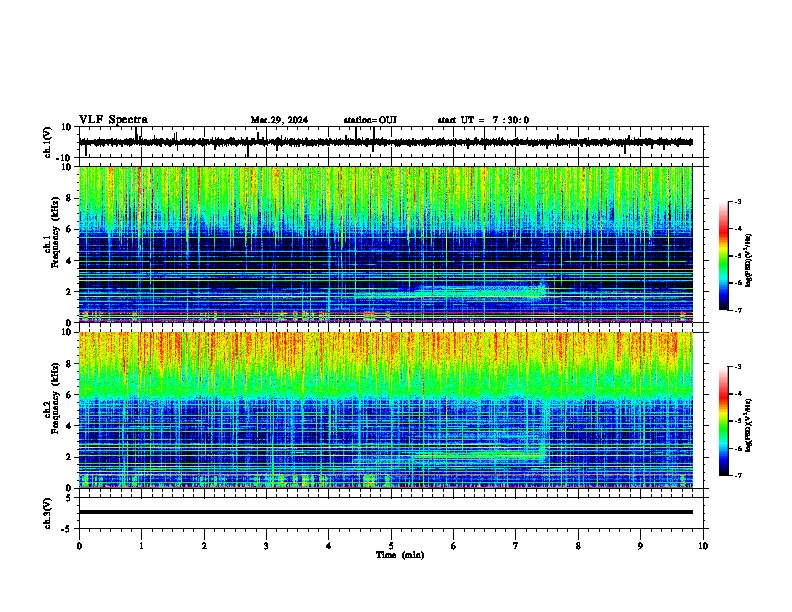Click the "station=OUI" header text
This screenshot has width=792, height=612.
coord(370,120)
